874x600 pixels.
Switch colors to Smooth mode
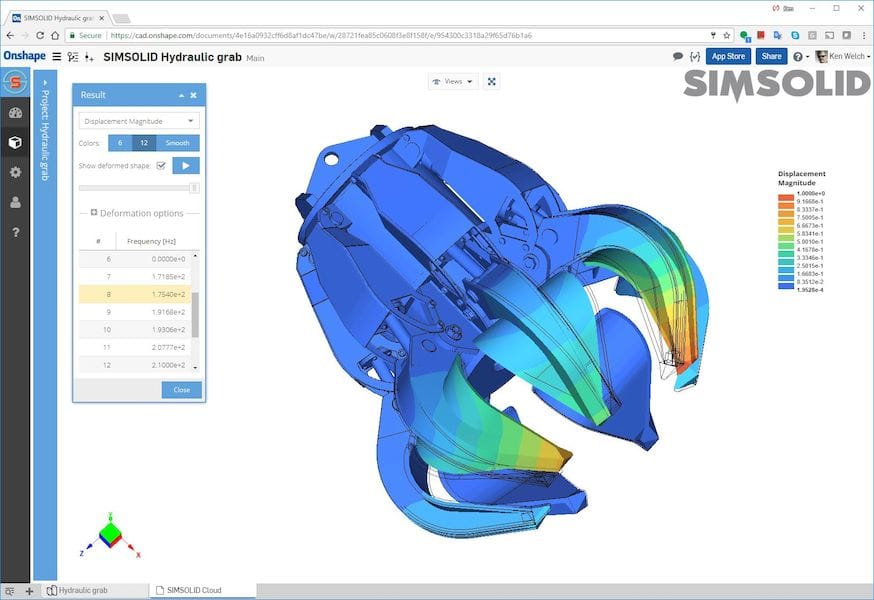click(178, 143)
